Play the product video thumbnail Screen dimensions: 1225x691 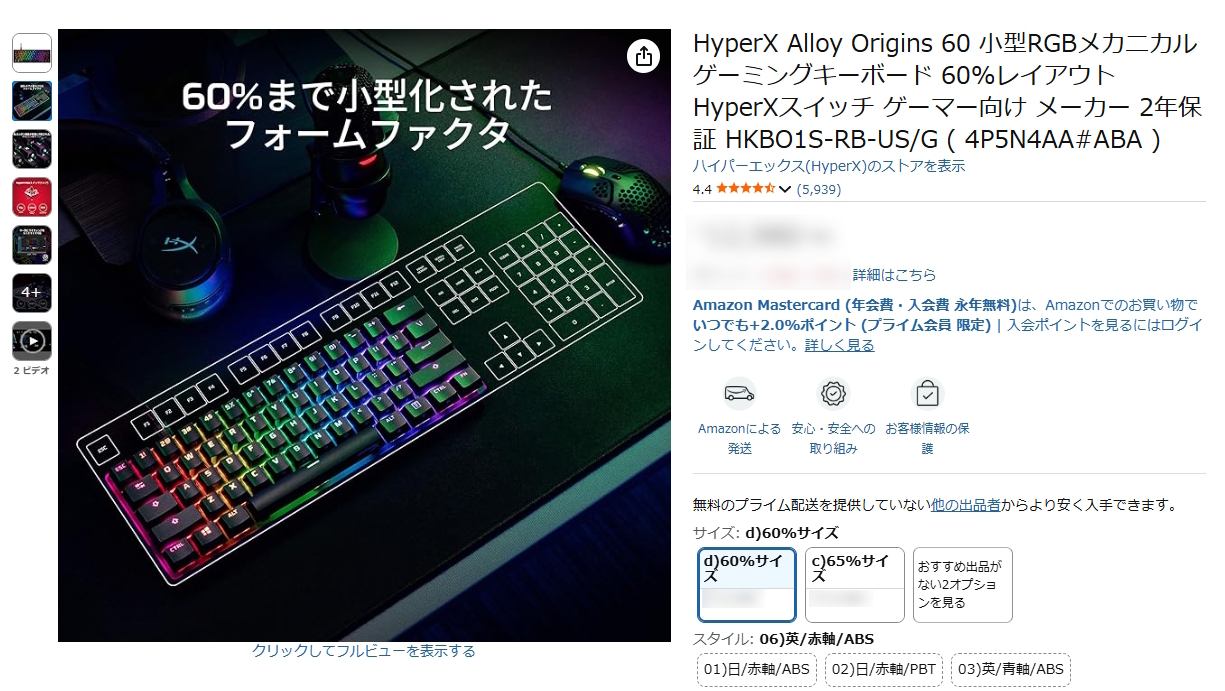[x=32, y=341]
